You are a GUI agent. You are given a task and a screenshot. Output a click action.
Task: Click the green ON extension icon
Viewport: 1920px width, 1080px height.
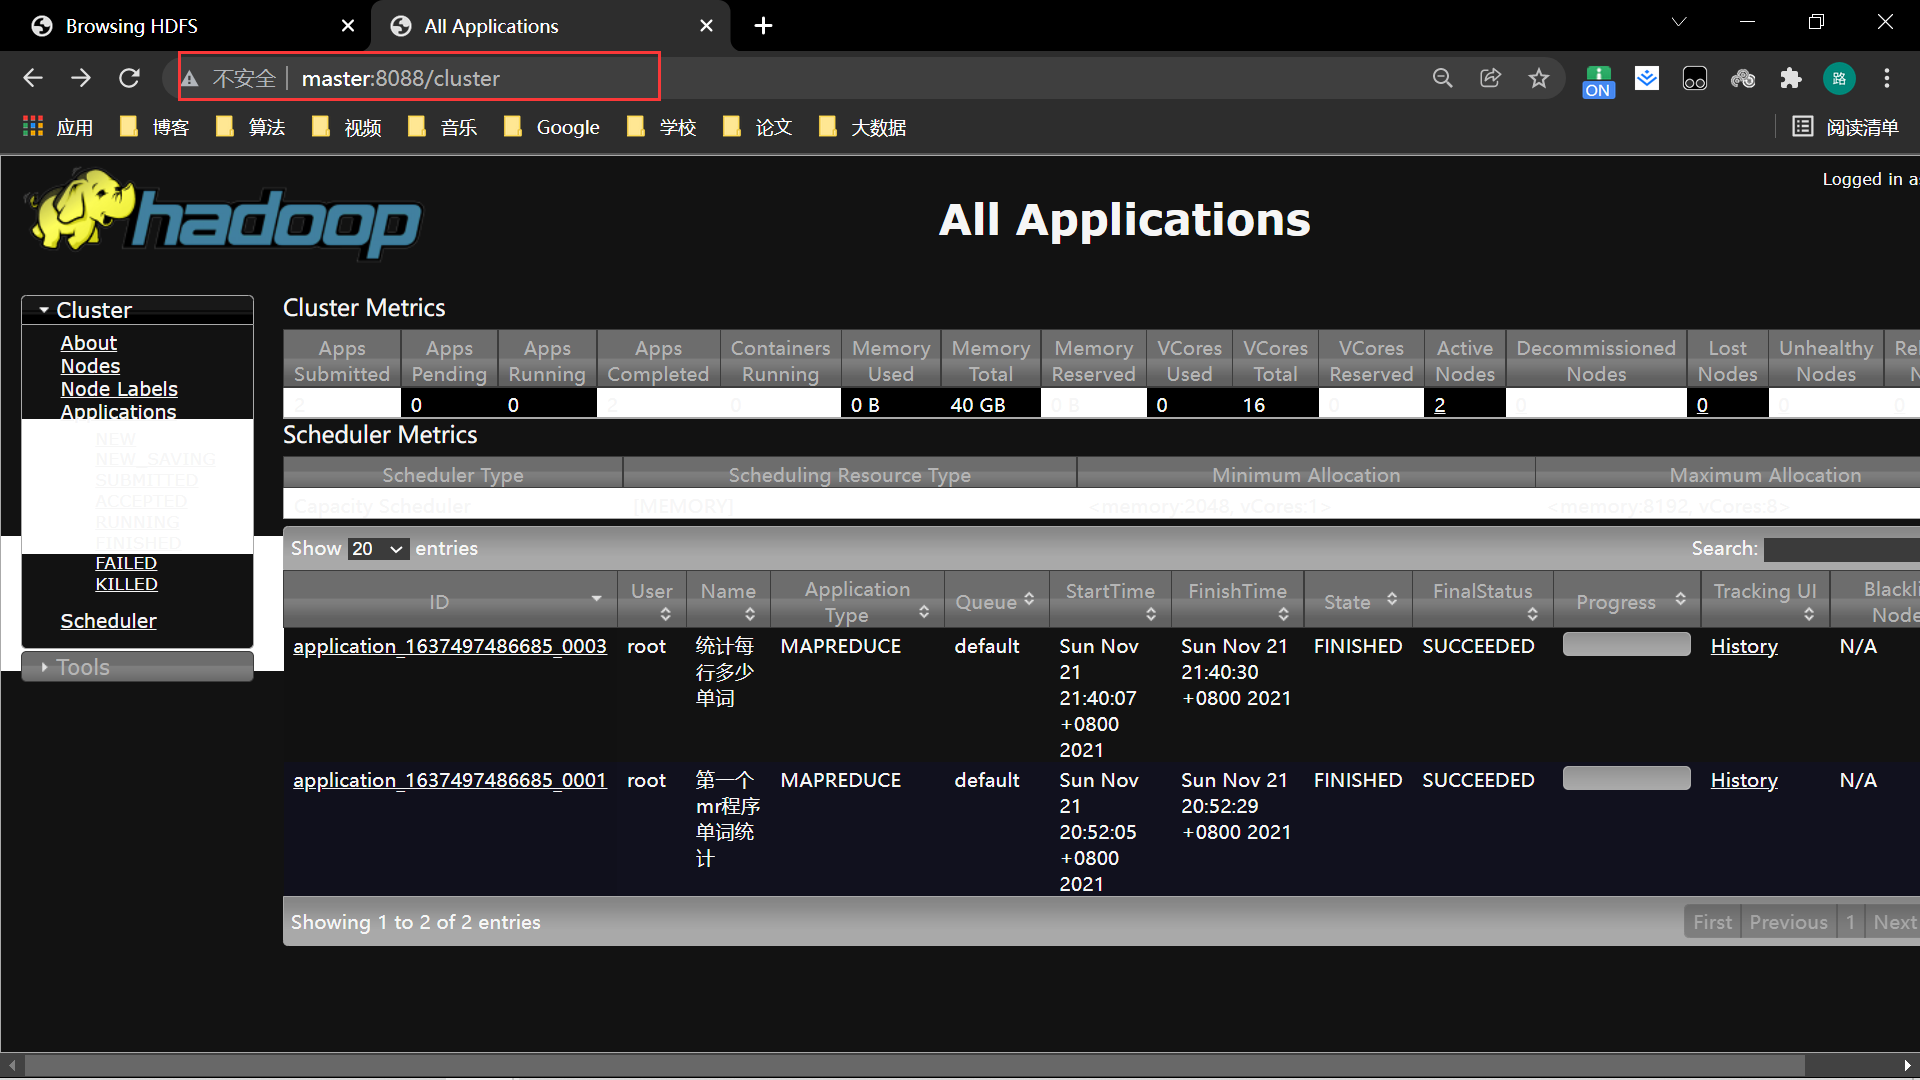pos(1598,80)
